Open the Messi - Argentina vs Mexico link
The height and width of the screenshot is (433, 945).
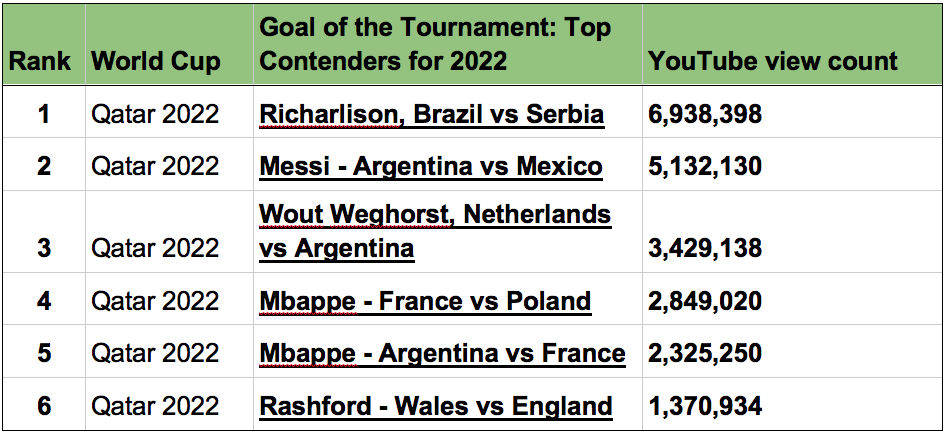click(431, 166)
